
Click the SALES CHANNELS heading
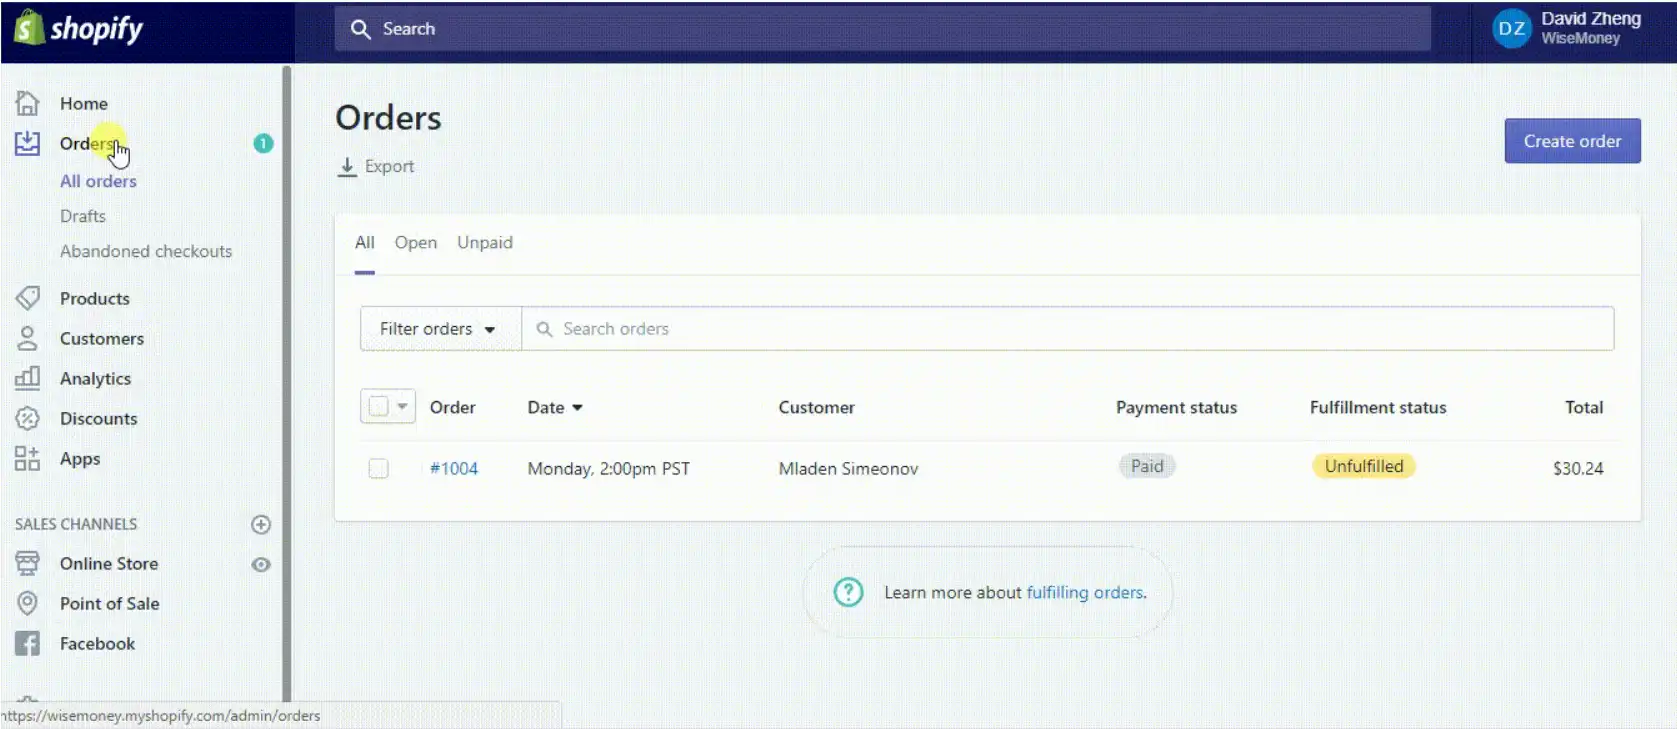[x=76, y=524]
